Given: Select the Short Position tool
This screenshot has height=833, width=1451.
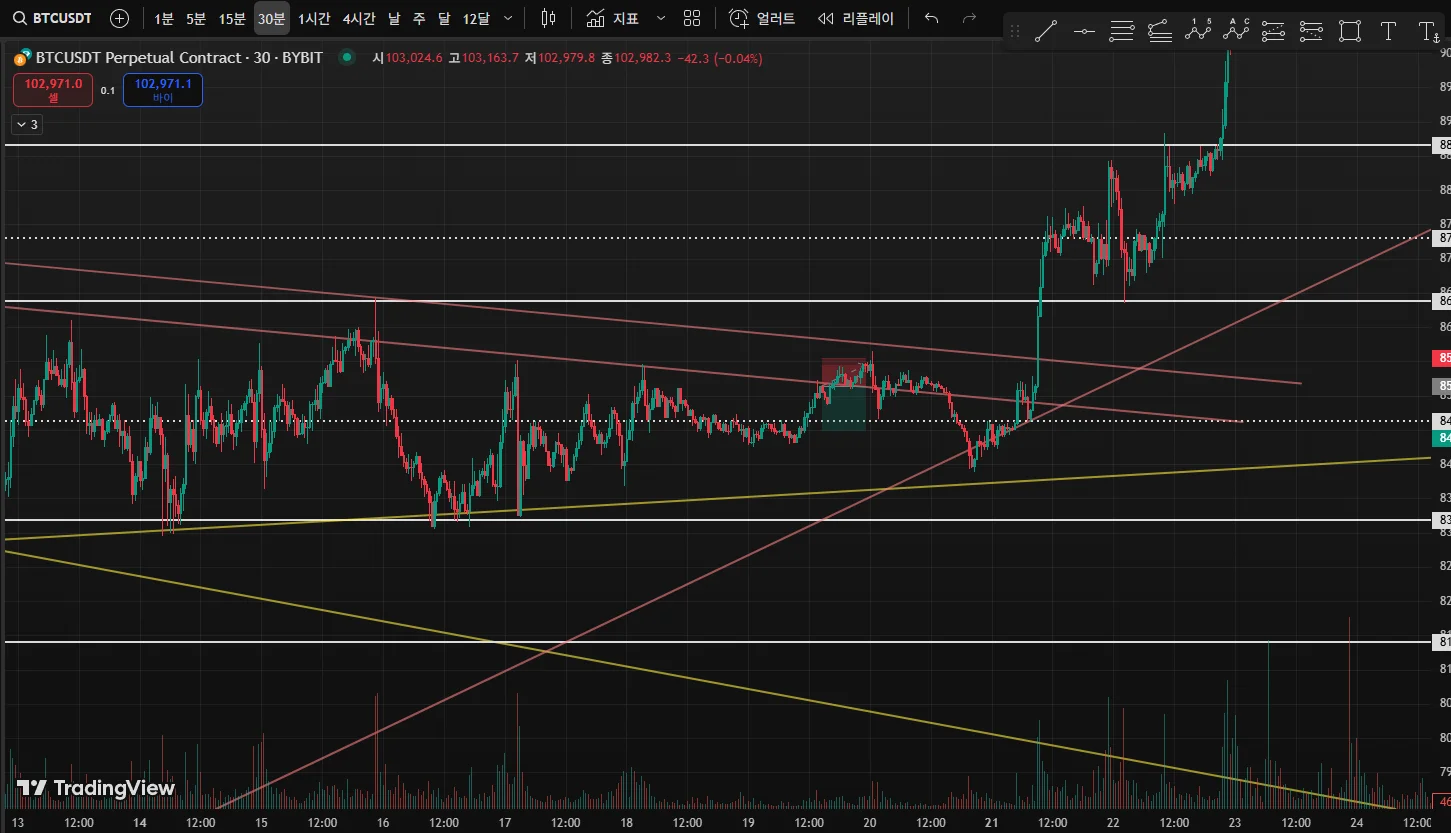Looking at the screenshot, I should (1312, 31).
